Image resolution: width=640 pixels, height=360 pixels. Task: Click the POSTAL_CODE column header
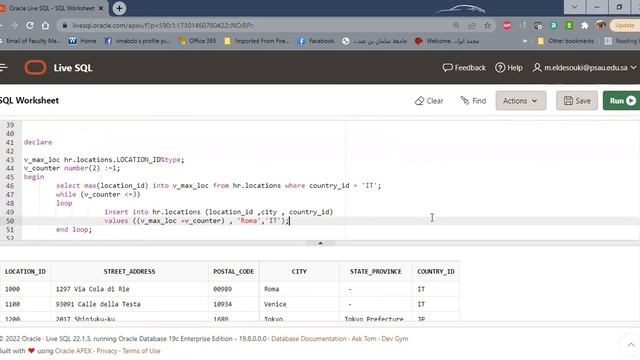coord(233,271)
